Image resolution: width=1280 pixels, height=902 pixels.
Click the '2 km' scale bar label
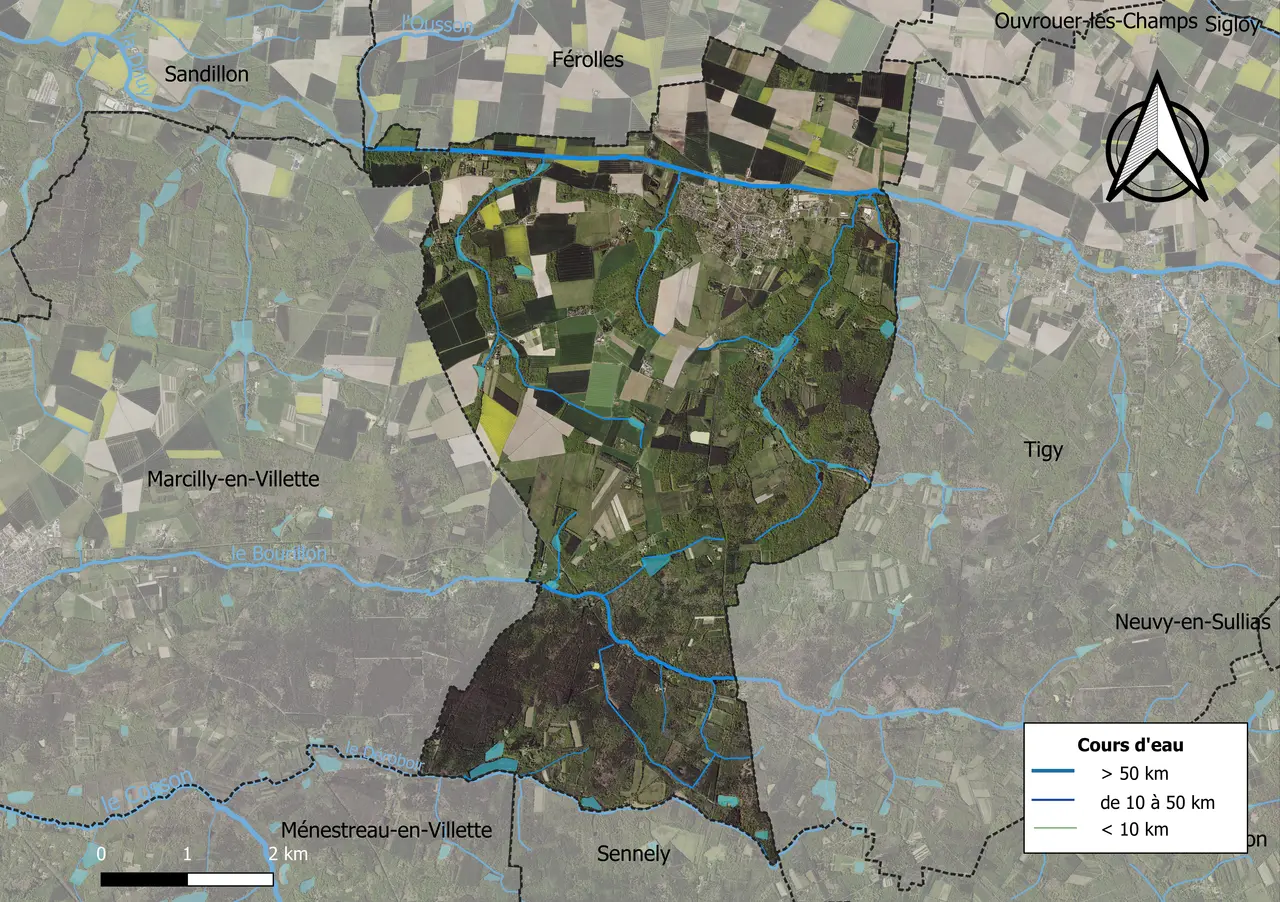pyautogui.click(x=288, y=854)
